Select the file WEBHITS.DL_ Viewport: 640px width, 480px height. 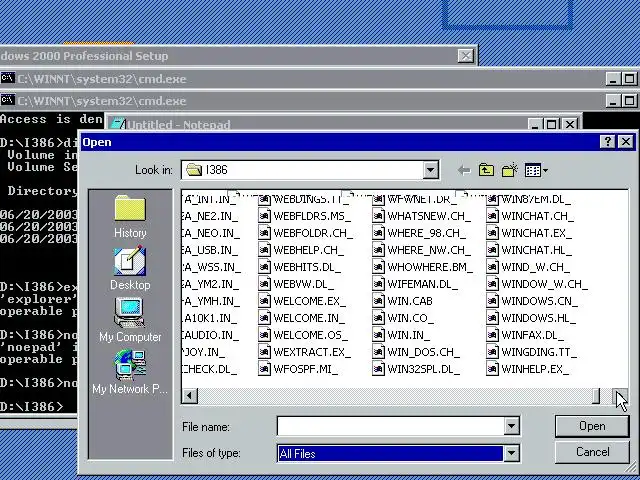300,267
